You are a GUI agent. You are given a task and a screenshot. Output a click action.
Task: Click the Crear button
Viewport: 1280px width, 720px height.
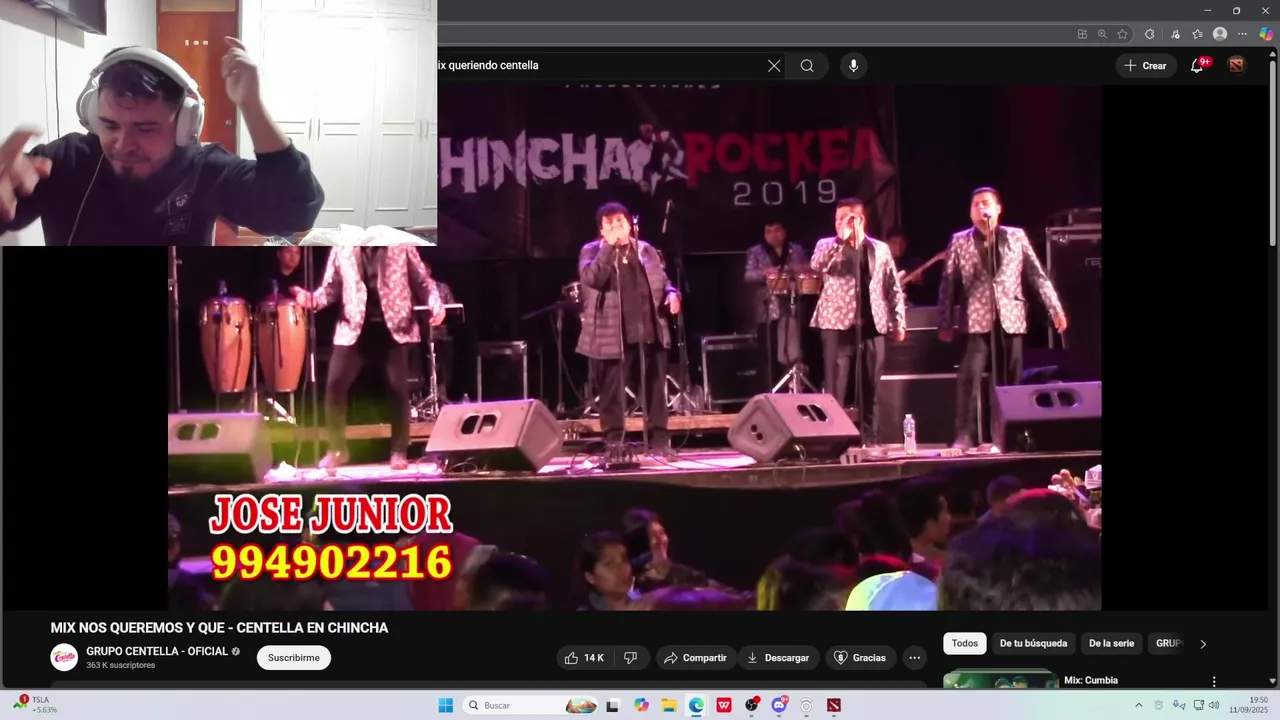point(1145,66)
